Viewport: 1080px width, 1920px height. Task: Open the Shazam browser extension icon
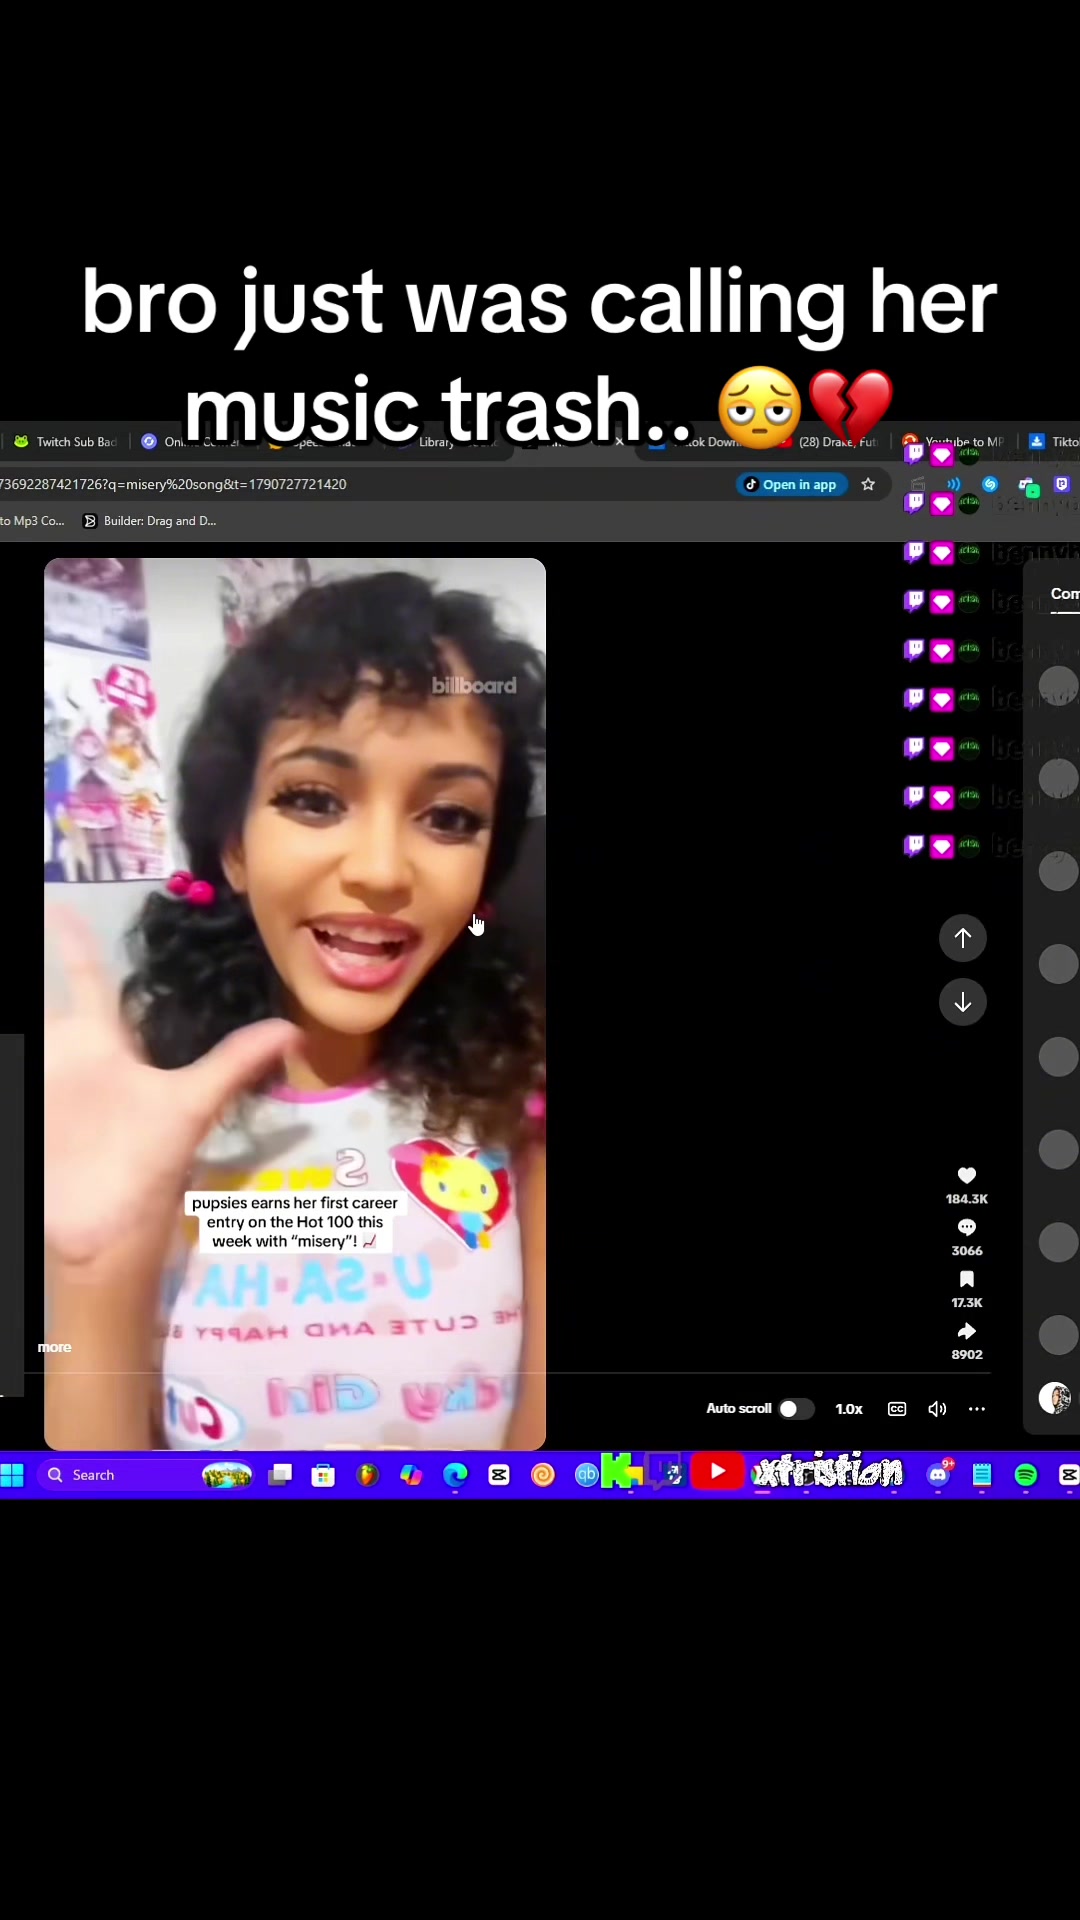[x=990, y=484]
